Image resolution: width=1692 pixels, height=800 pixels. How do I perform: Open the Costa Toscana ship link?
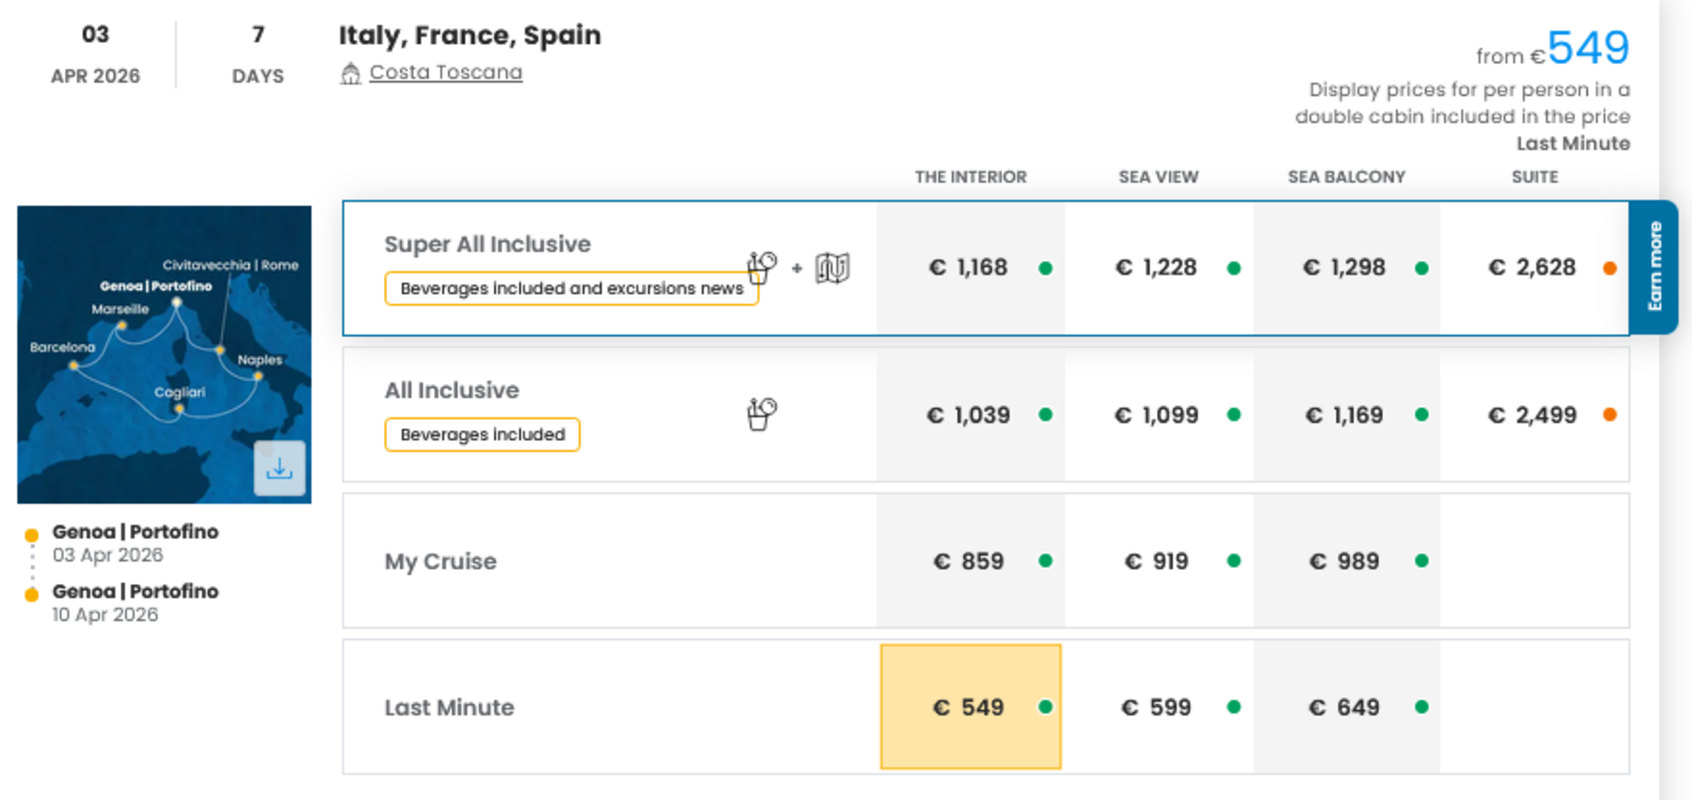445,72
